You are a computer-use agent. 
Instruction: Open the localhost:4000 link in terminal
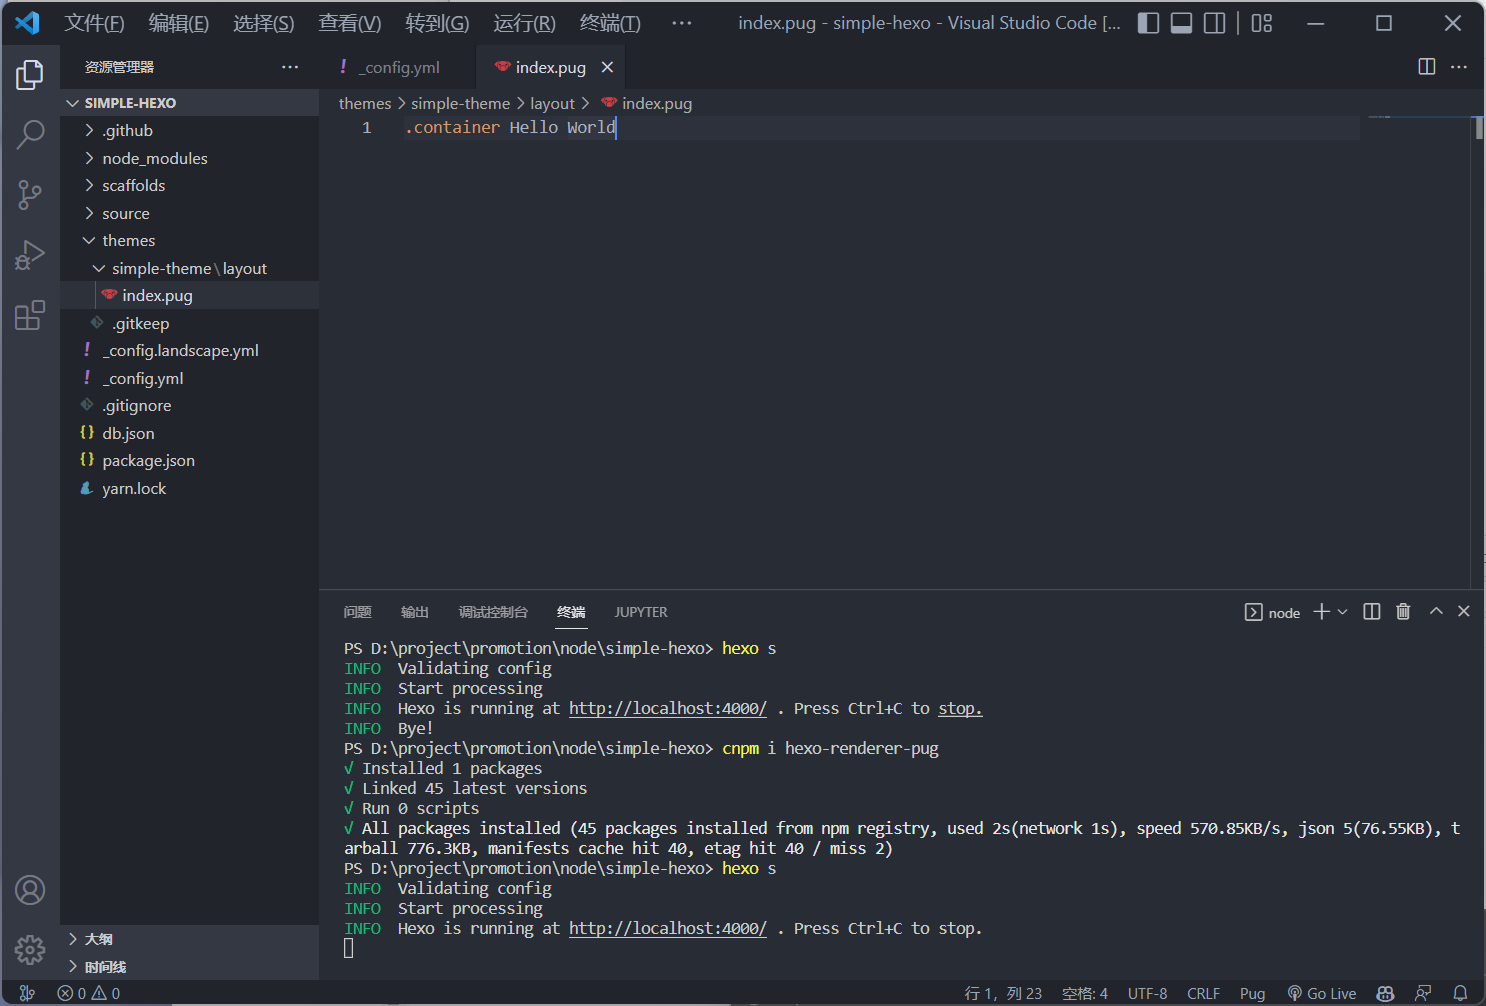point(667,929)
